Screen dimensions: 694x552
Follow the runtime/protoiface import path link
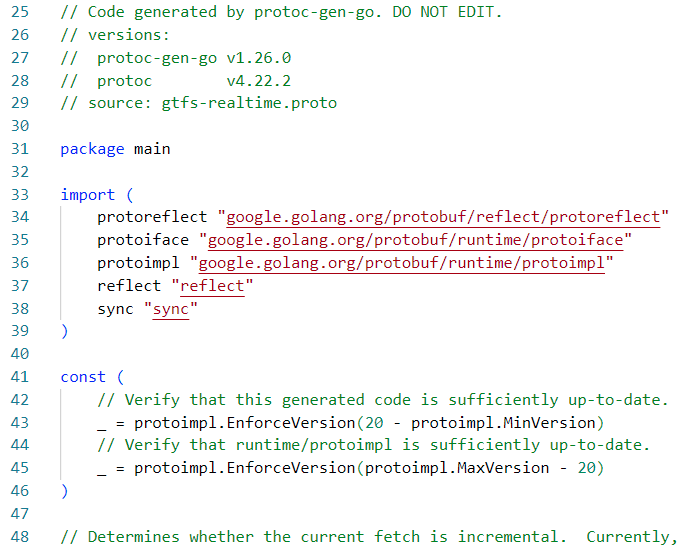pyautogui.click(x=416, y=240)
